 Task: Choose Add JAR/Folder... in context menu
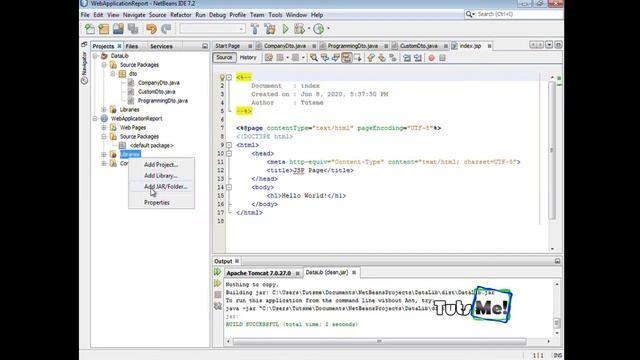(x=161, y=187)
